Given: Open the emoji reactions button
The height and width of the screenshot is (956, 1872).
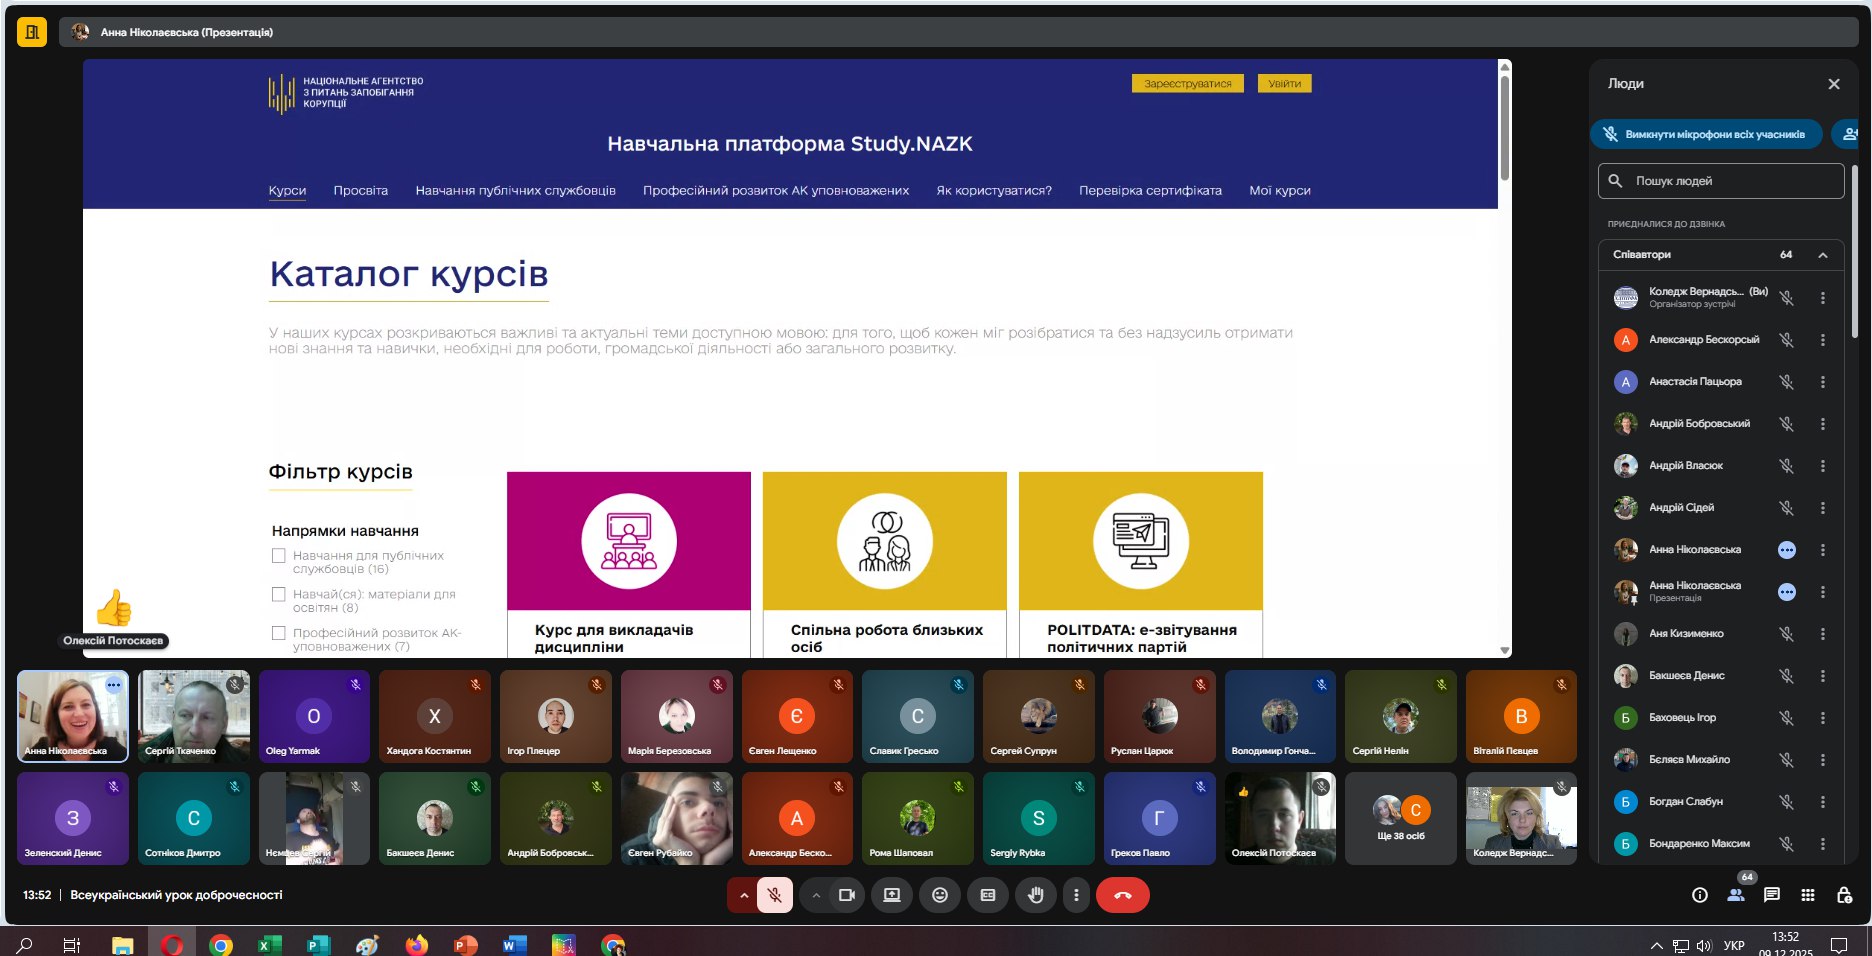Looking at the screenshot, I should [939, 895].
